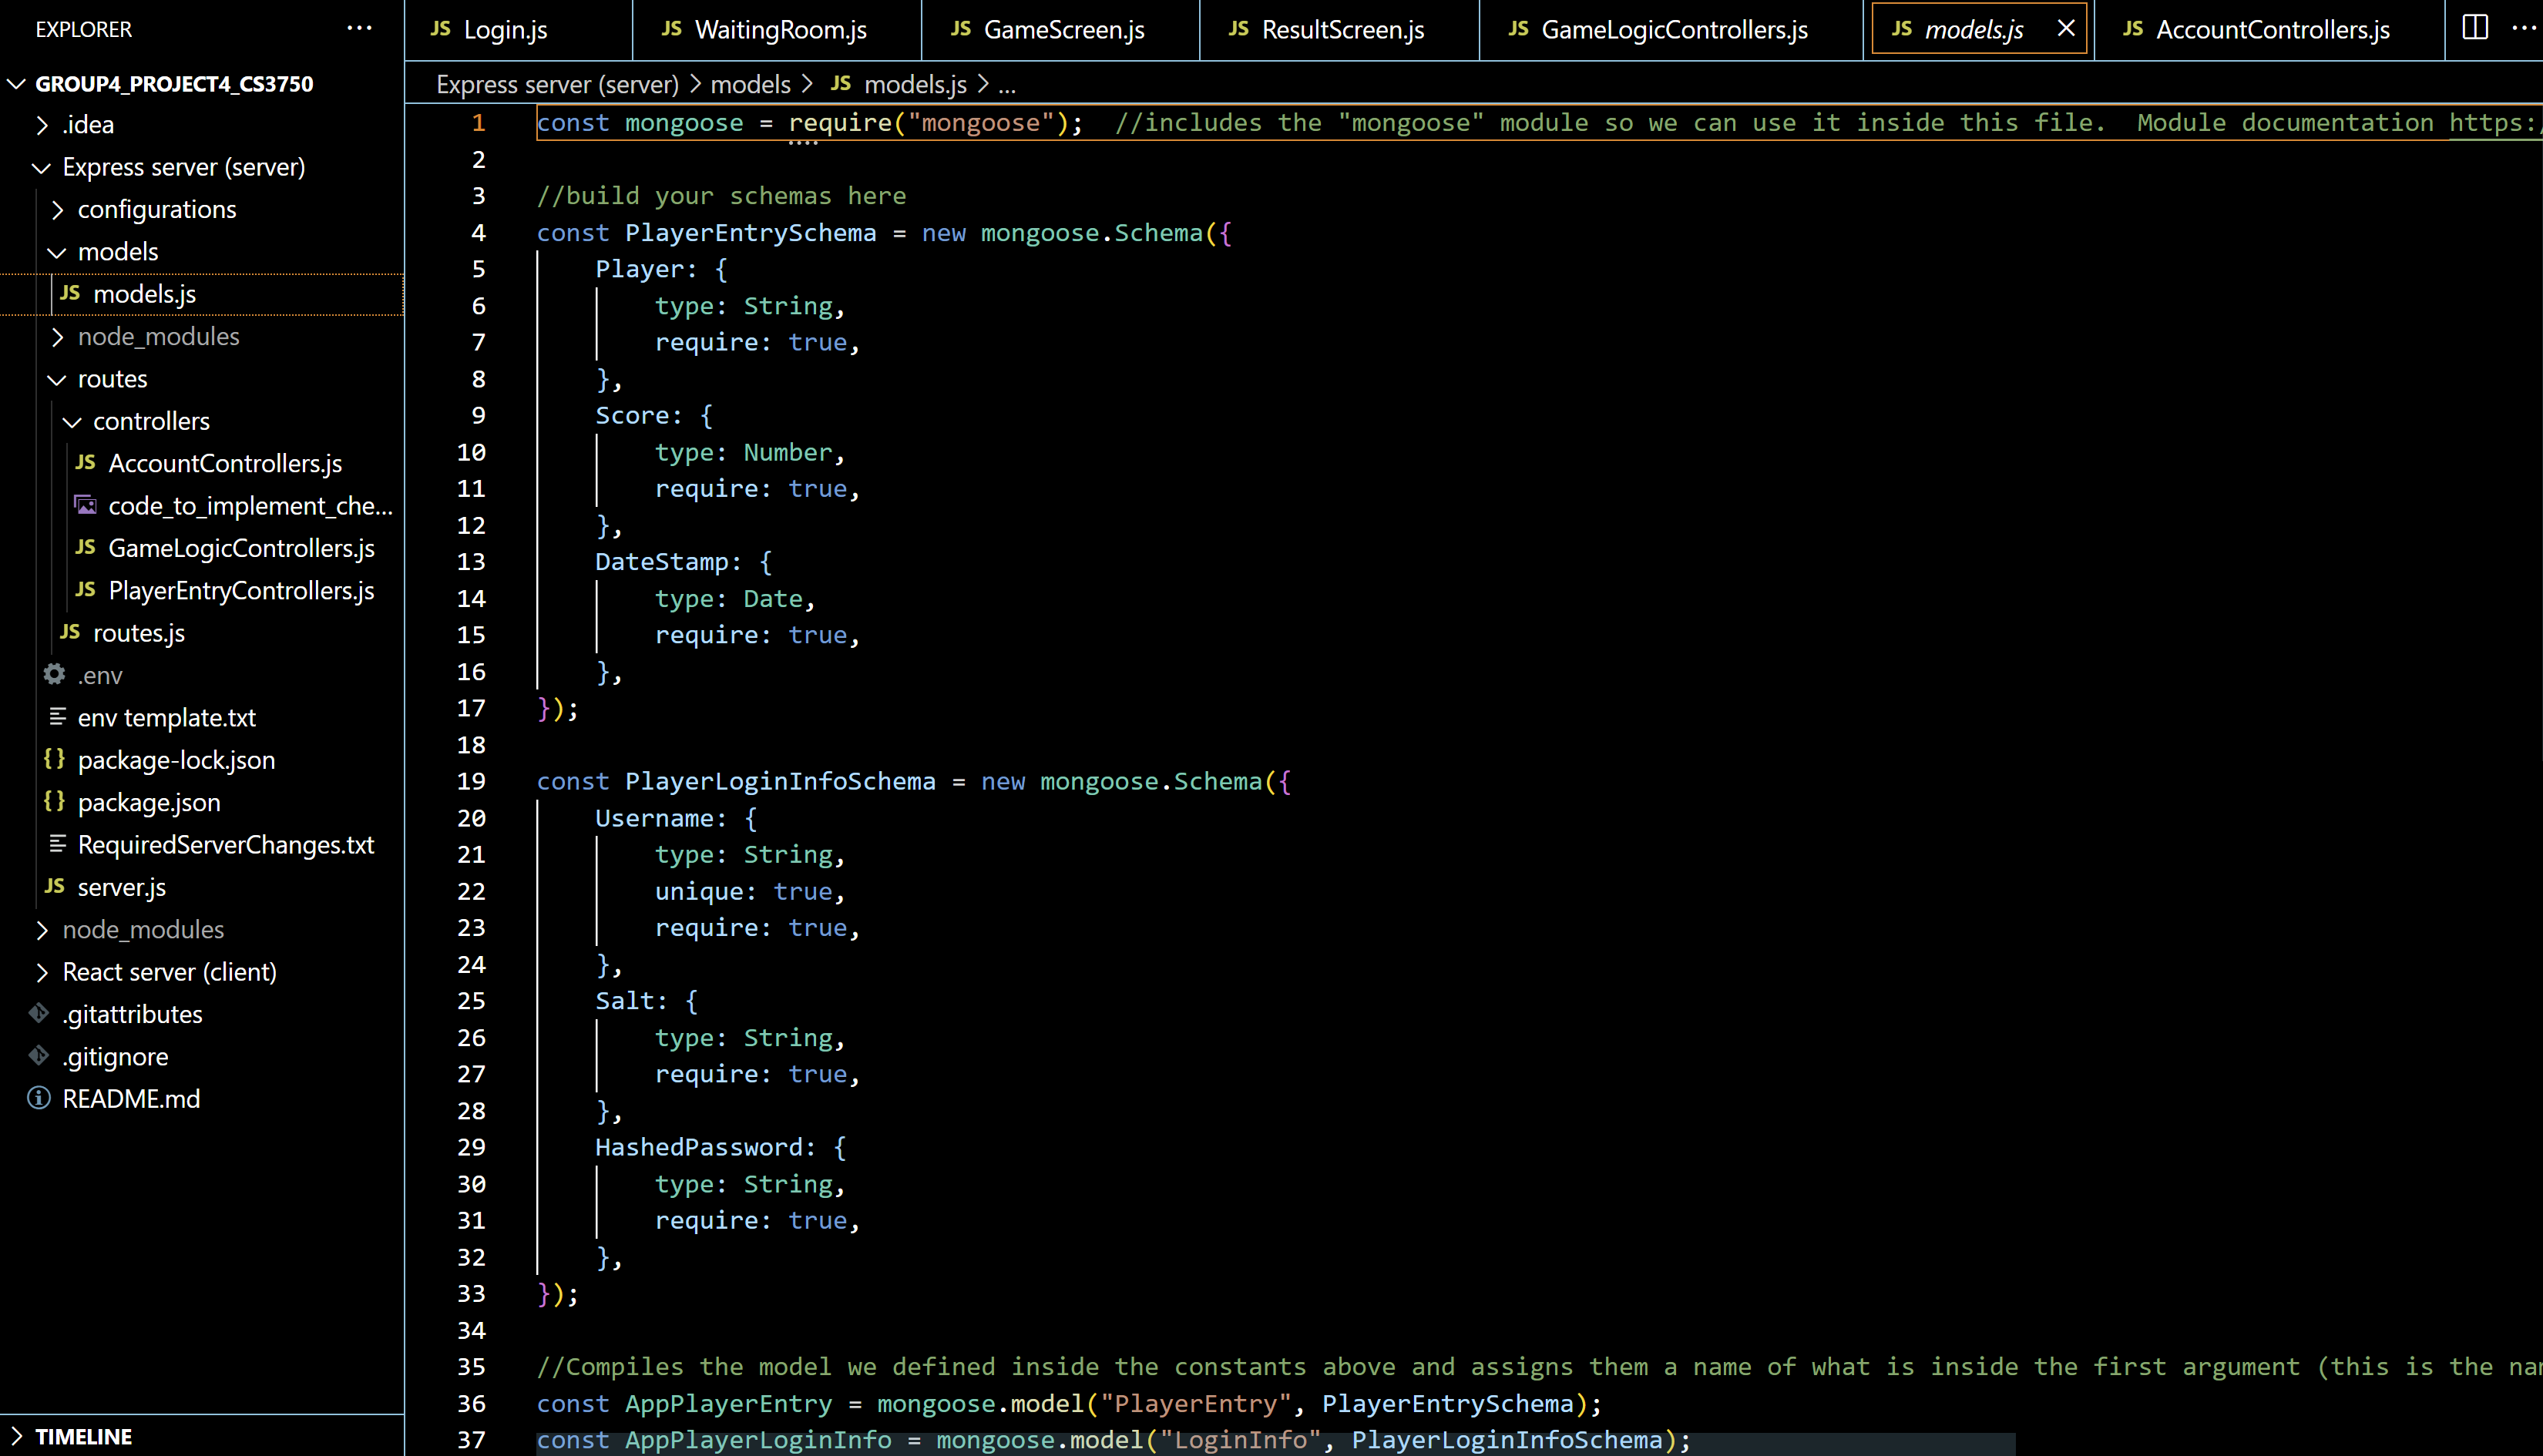Click gear icon of .env file
The height and width of the screenshot is (1456, 2543).
point(55,674)
